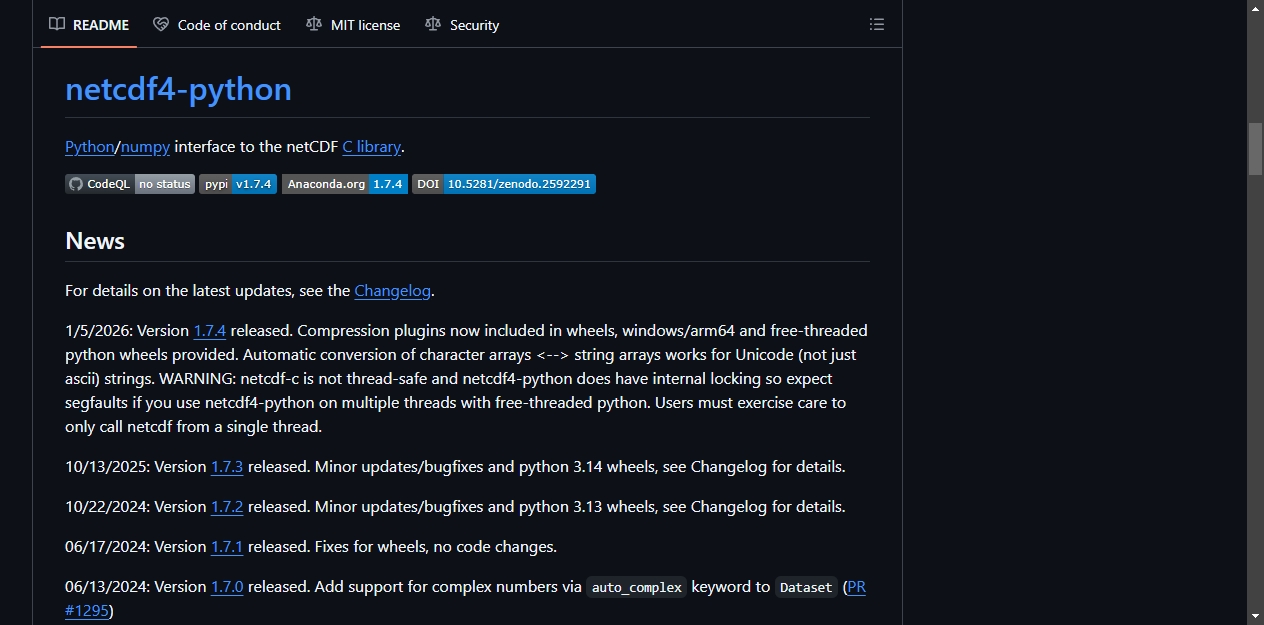This screenshot has height=625, width=1264.
Task: Click the 06/17/2024 release note text
Action: 311,546
